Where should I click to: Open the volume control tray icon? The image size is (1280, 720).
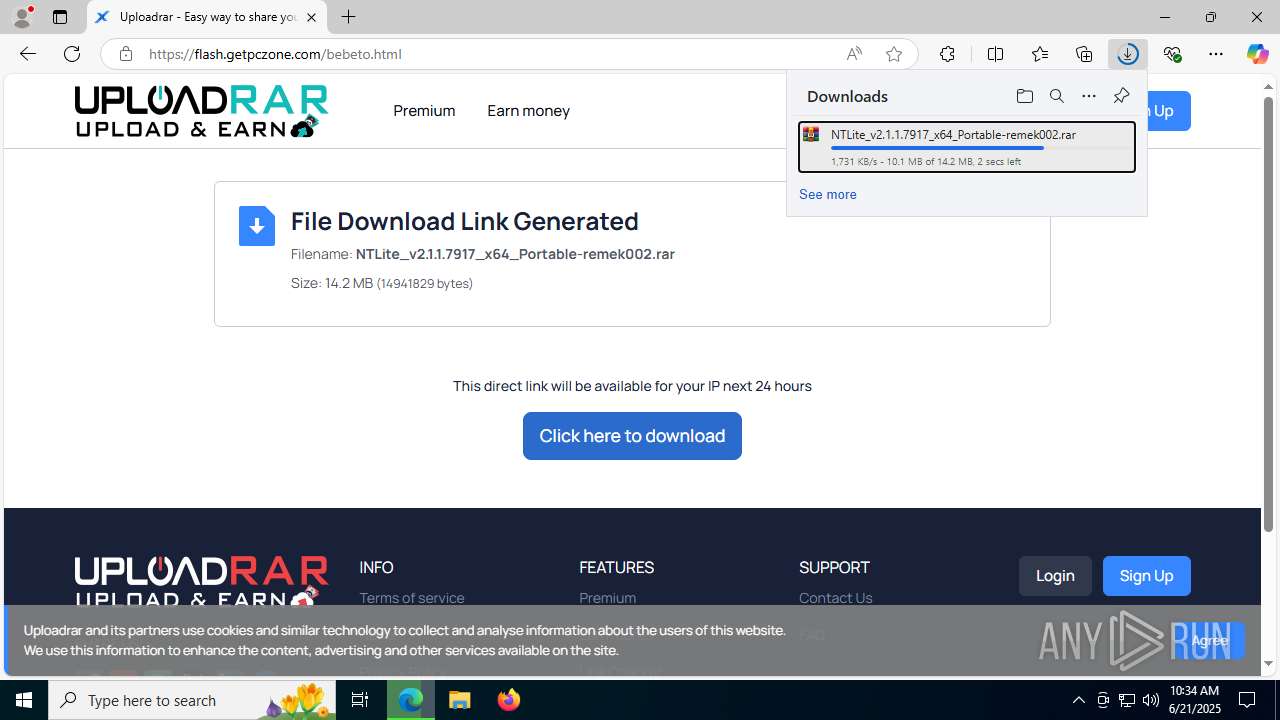click(1151, 700)
